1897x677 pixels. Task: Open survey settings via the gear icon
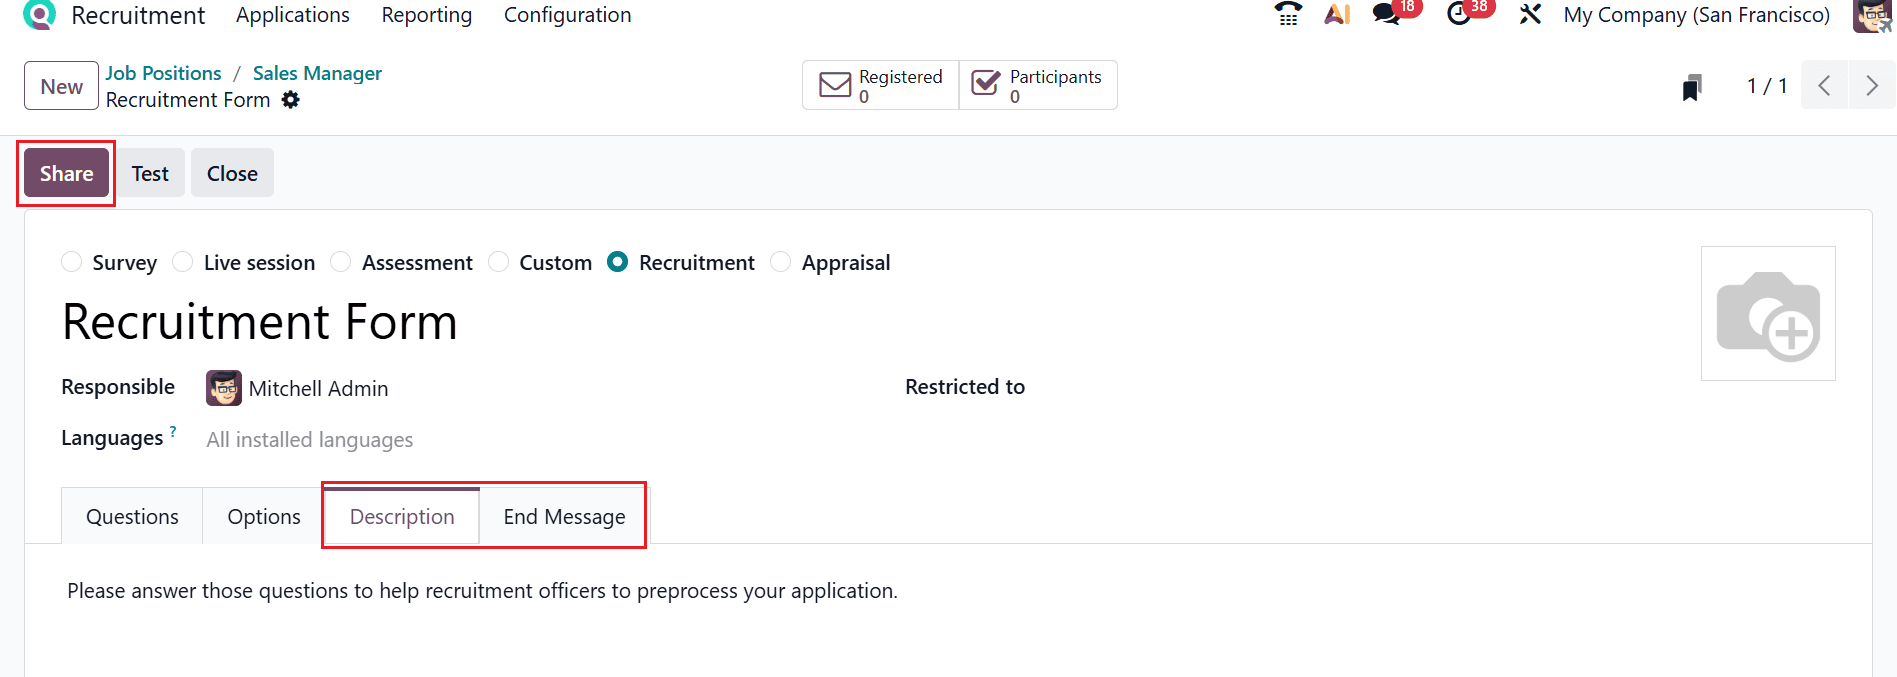point(290,100)
